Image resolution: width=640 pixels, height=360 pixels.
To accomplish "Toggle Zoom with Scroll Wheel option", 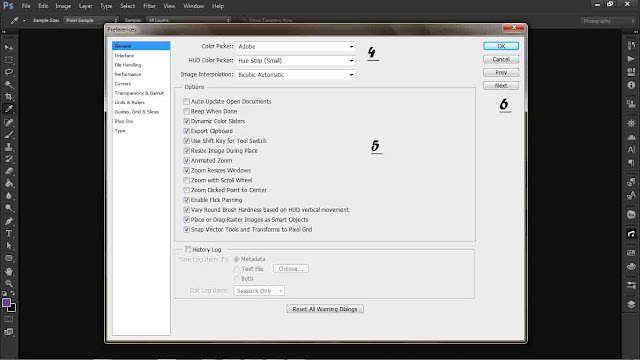I will [187, 180].
